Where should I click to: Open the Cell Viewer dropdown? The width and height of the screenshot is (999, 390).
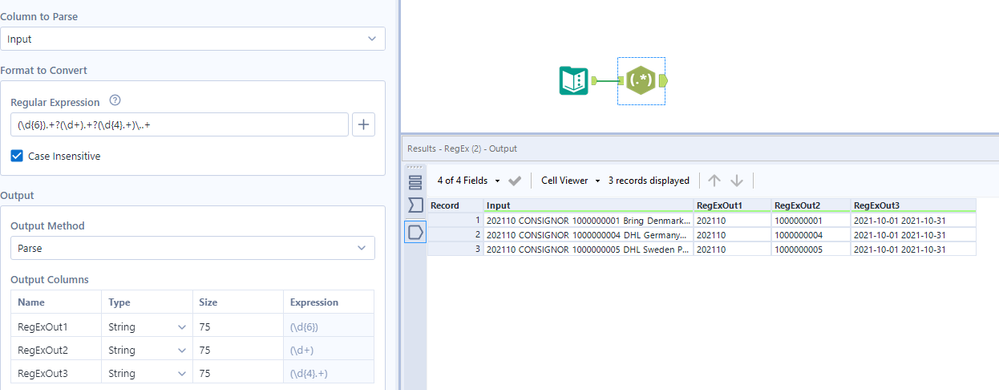(571, 181)
